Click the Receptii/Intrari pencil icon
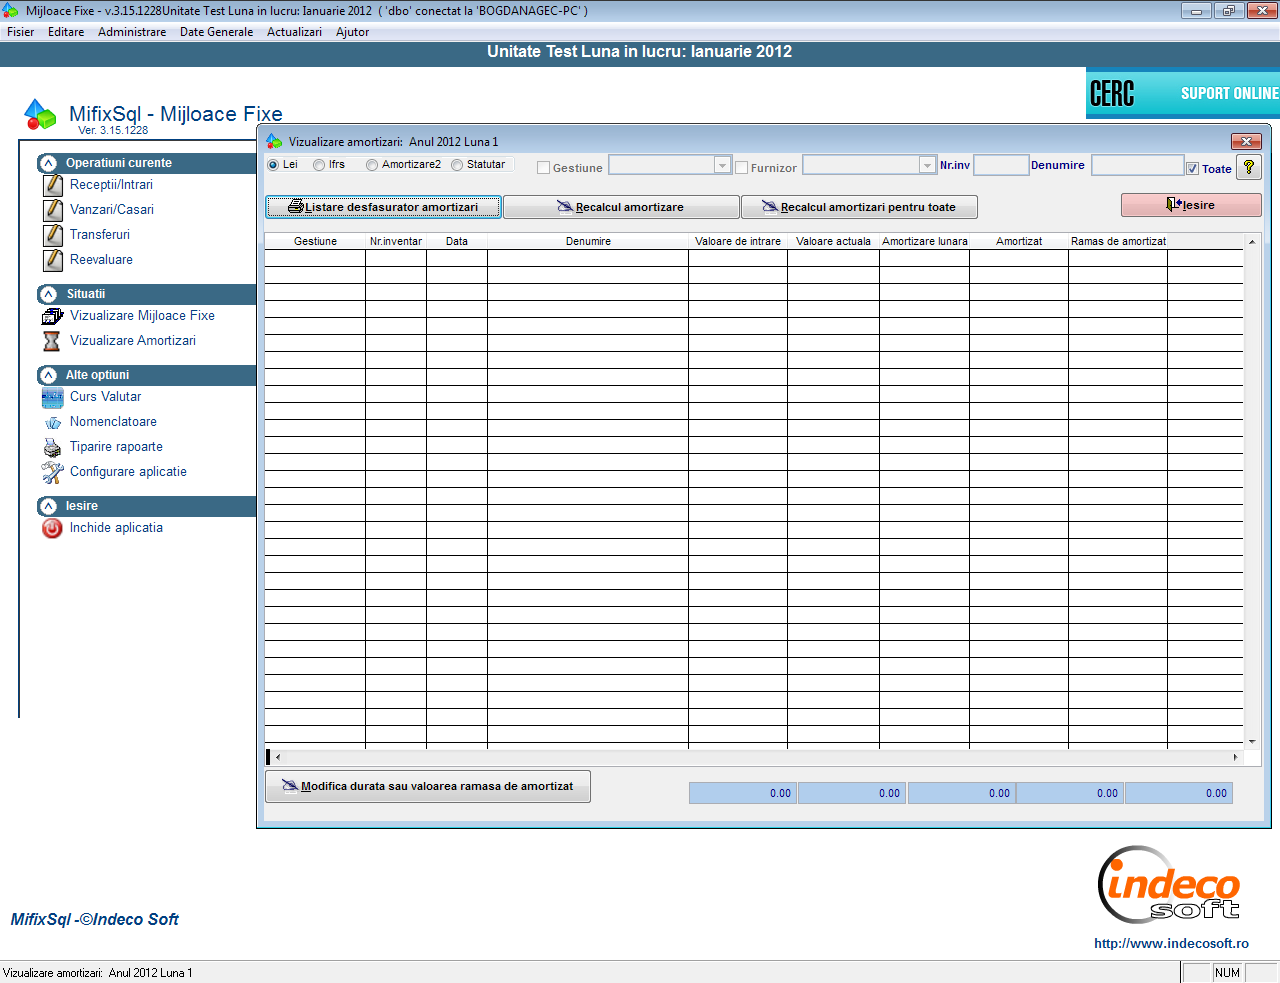Viewport: 1280px width, 983px height. 53,185
